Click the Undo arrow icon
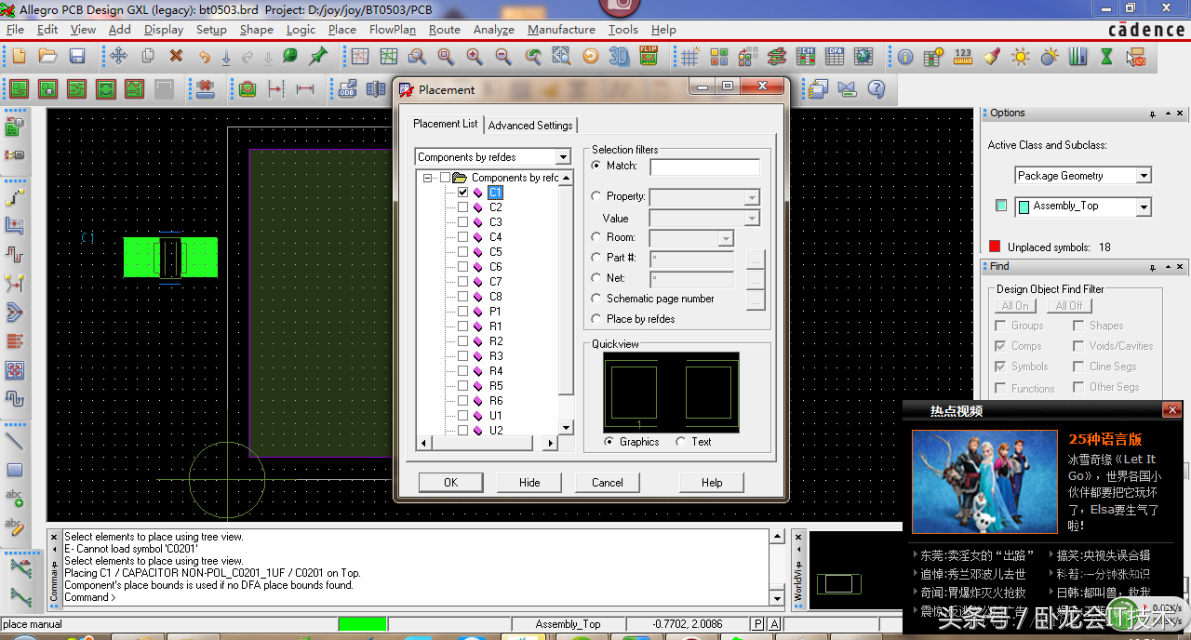Screen dimensions: 1191x640 coord(204,57)
